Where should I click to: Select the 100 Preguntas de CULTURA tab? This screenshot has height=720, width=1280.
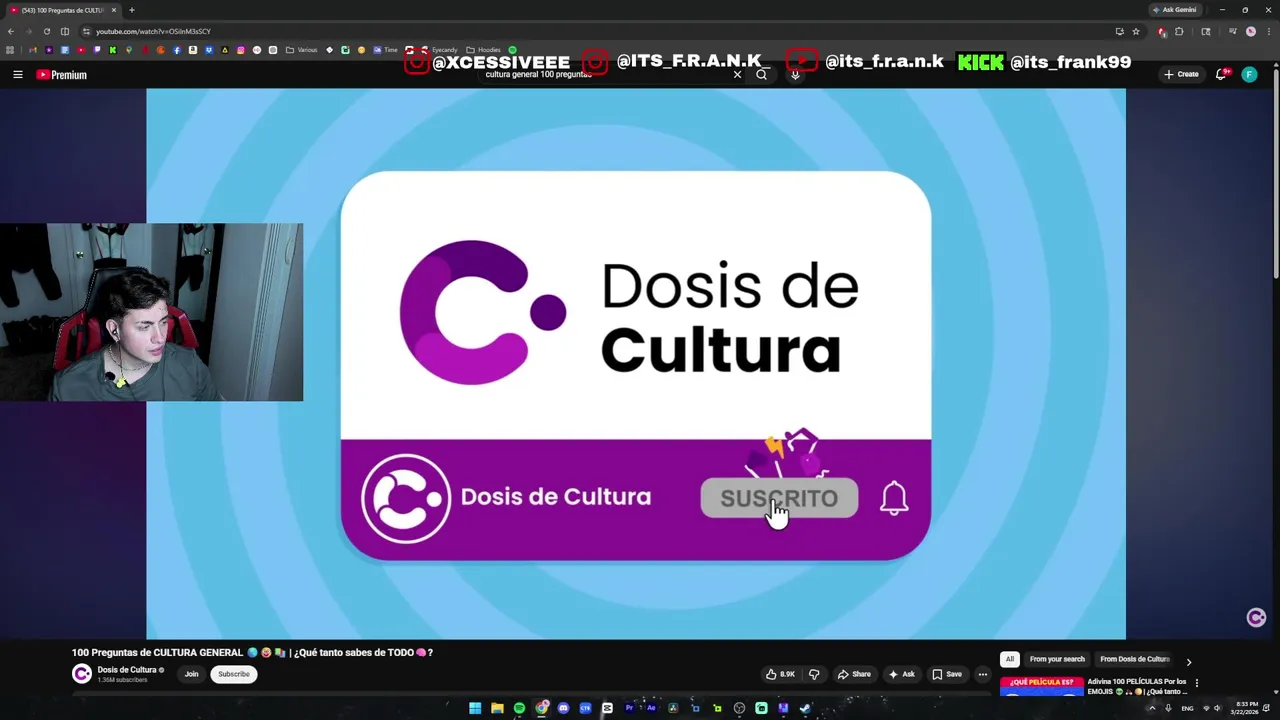click(x=62, y=10)
